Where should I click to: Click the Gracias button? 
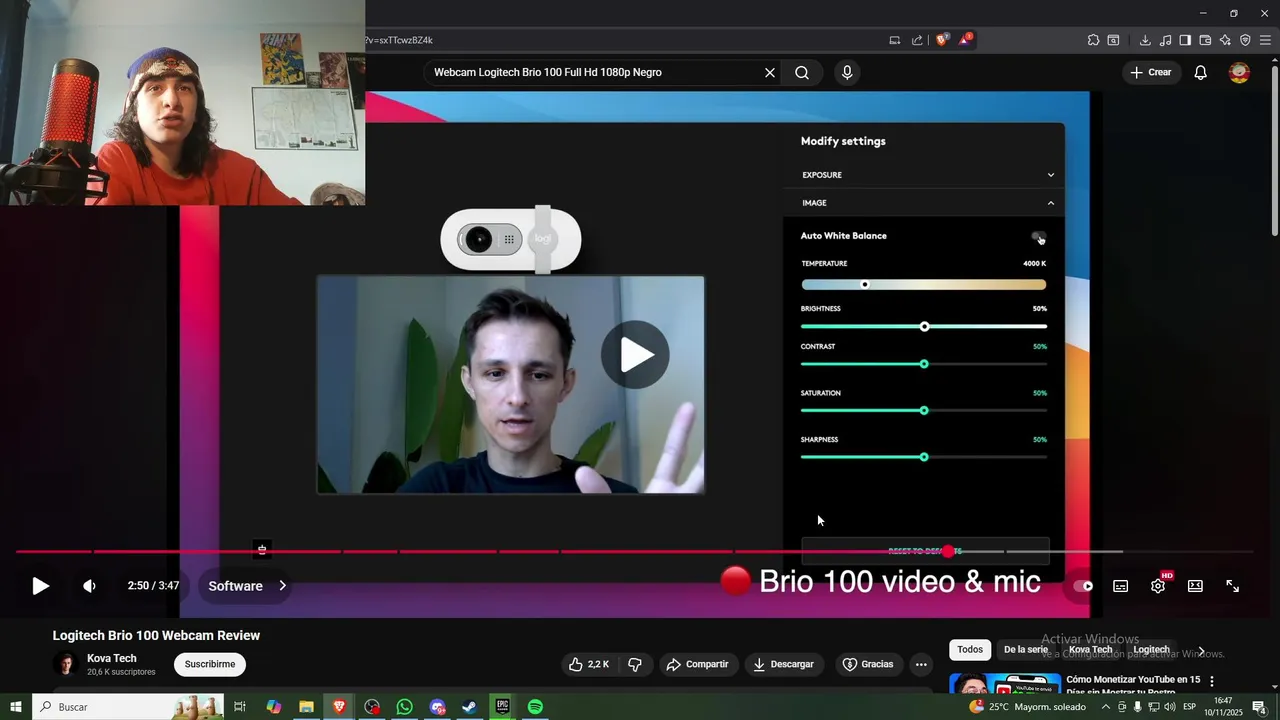(x=868, y=664)
